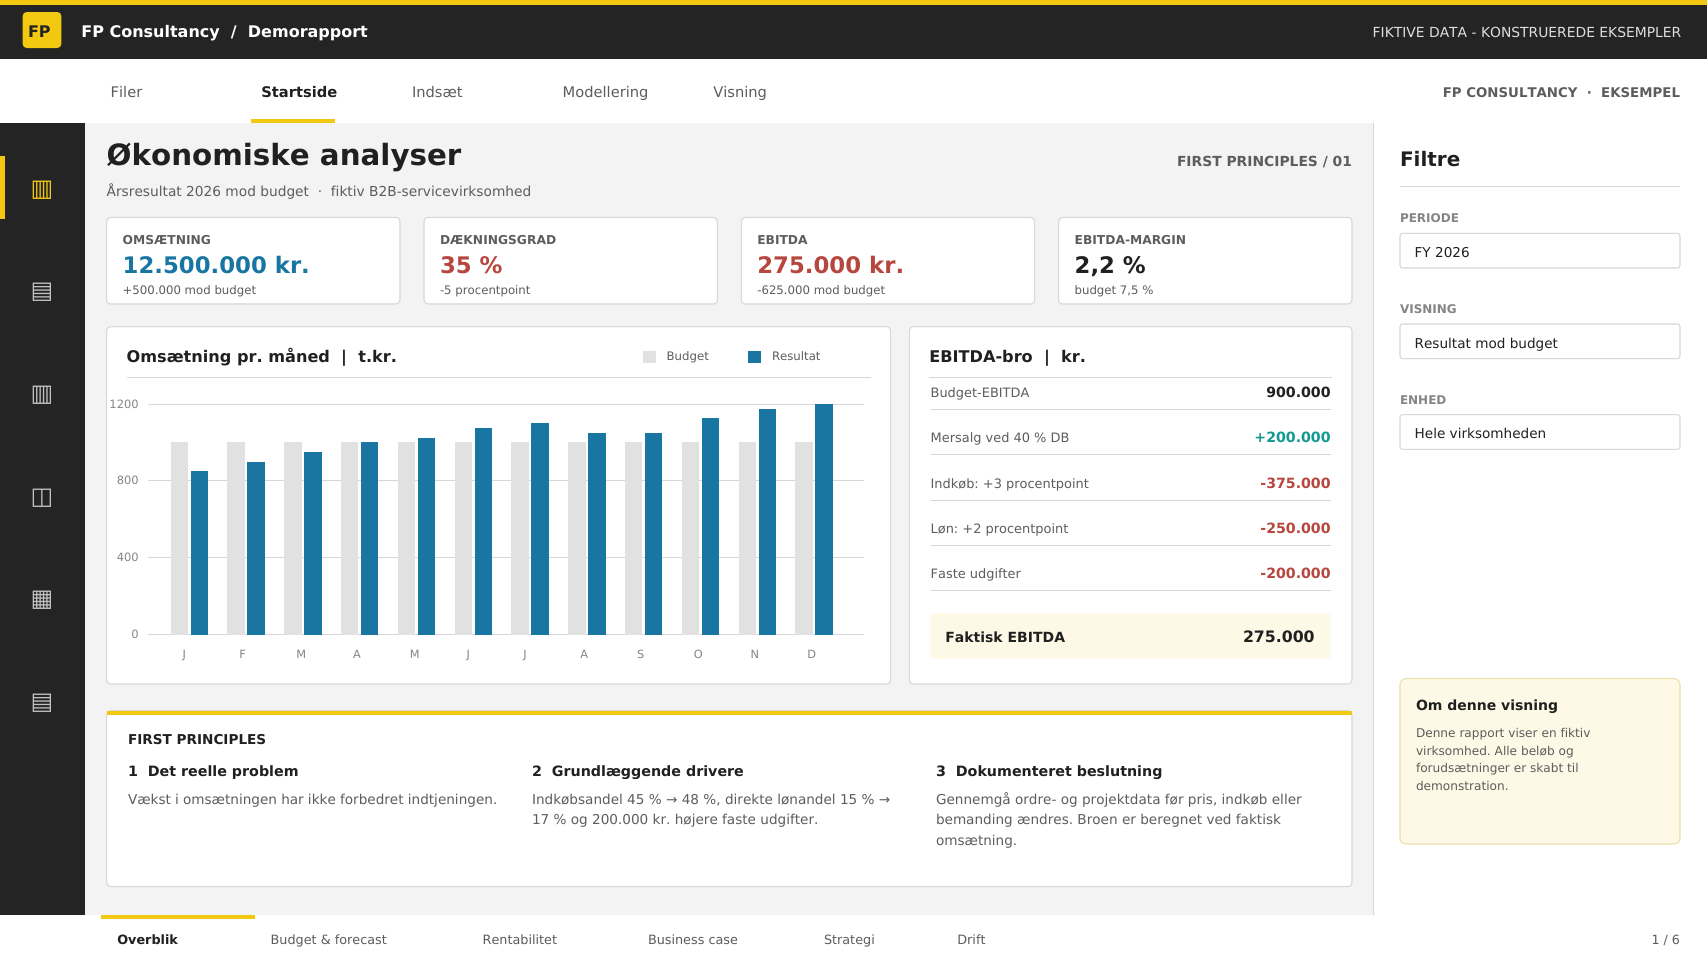Select the EBITDA-margin KPI card
This screenshot has height=960, width=1707.
1205,260
